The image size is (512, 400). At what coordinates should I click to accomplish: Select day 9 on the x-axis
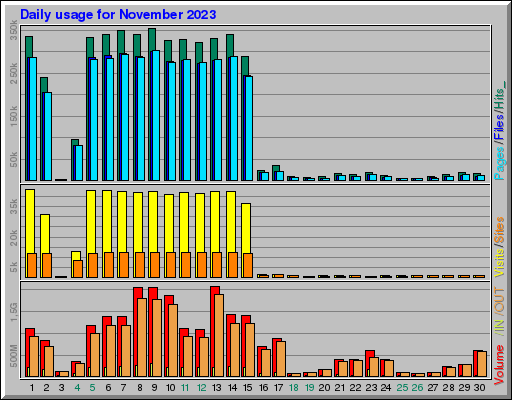tap(154, 388)
